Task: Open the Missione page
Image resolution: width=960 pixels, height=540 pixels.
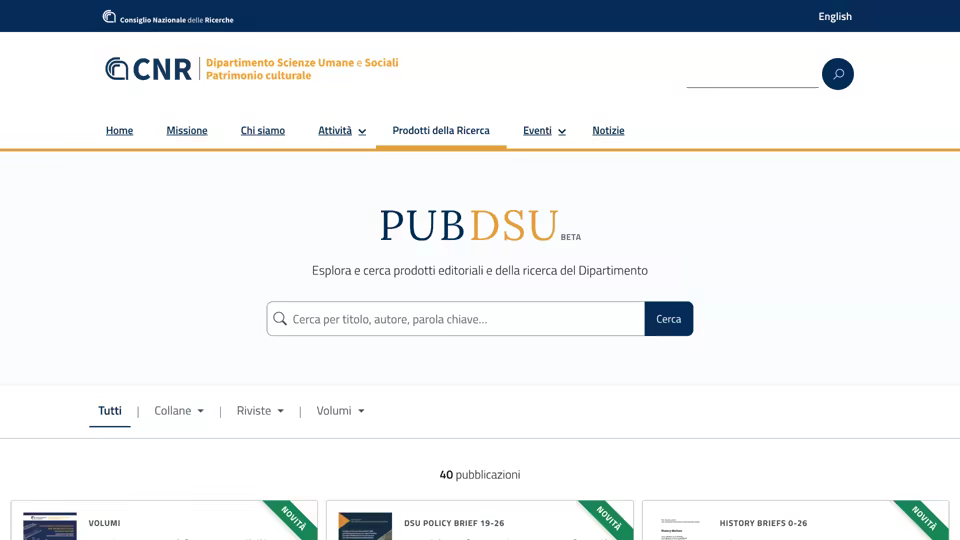Action: (x=187, y=130)
